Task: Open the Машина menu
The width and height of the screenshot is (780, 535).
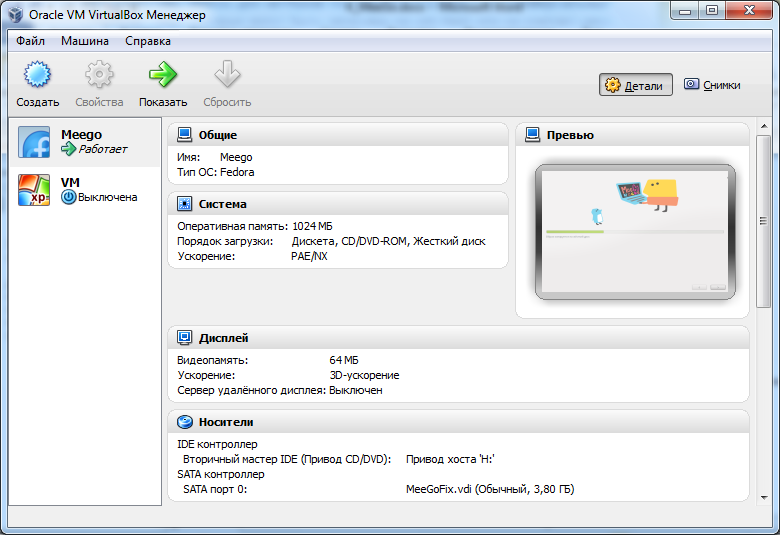Action: click(x=85, y=41)
